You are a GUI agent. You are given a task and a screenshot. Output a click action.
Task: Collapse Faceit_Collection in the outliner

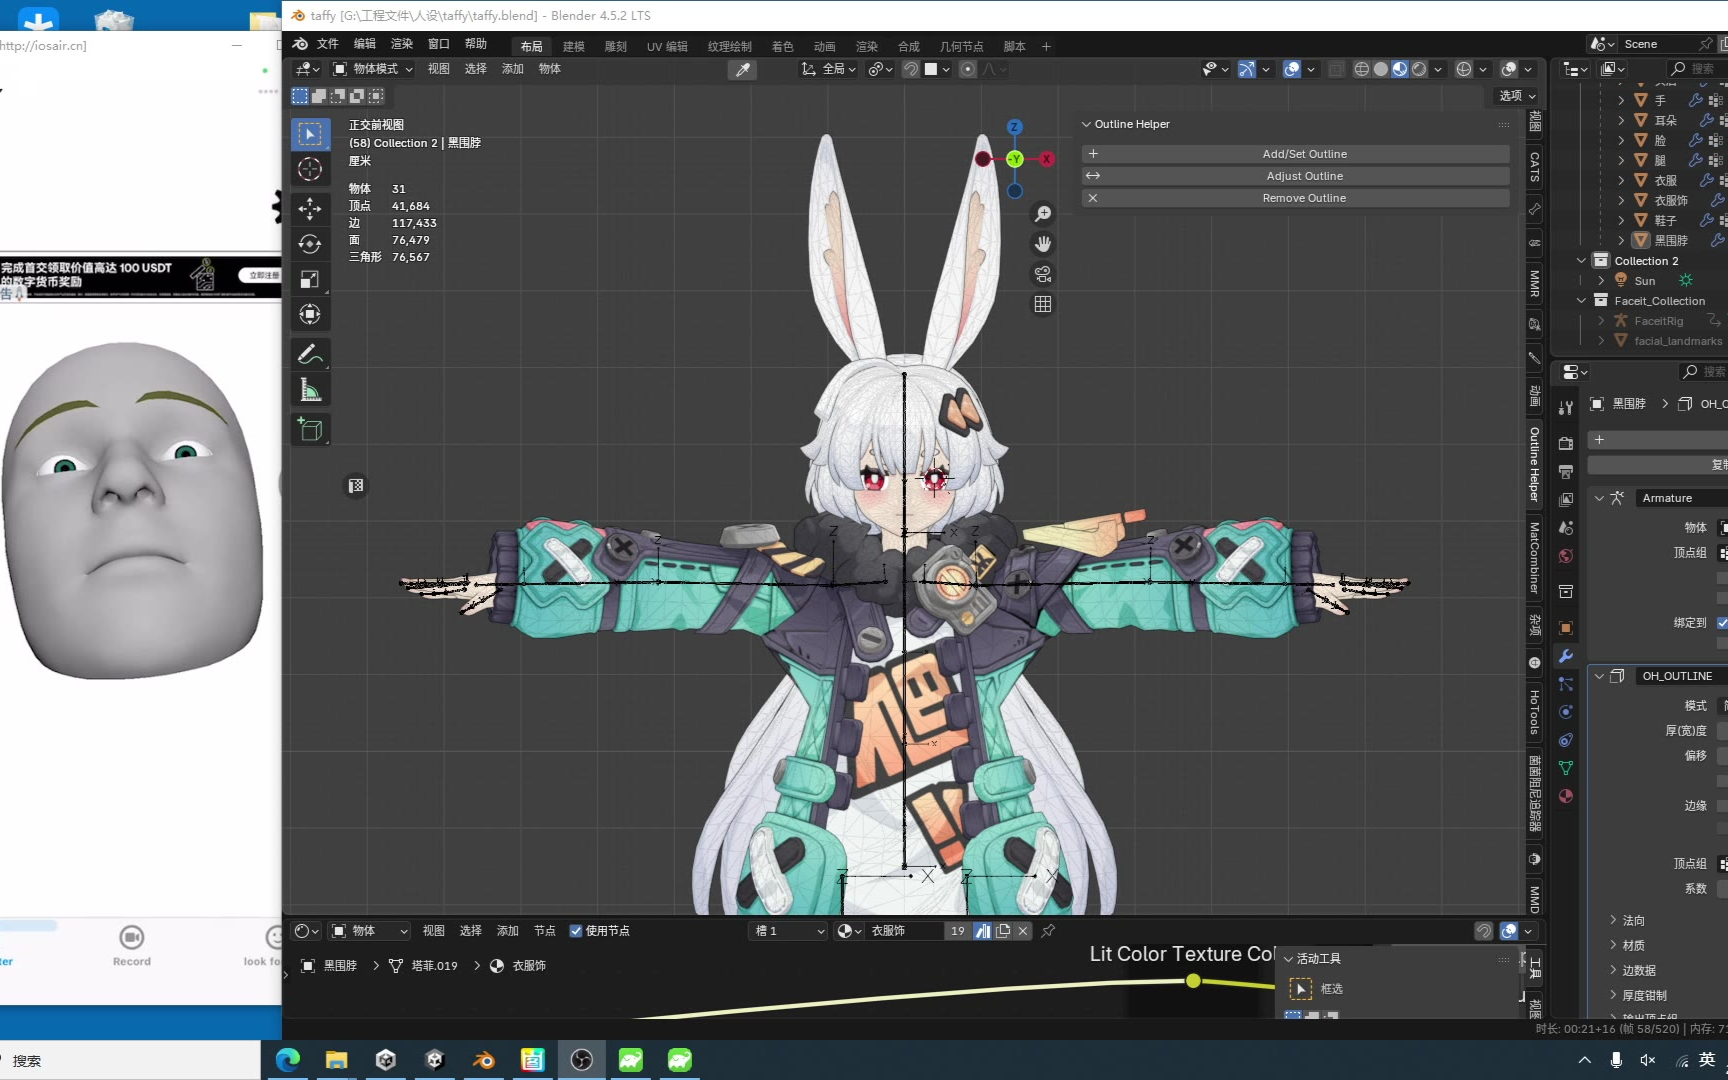[x=1581, y=301]
